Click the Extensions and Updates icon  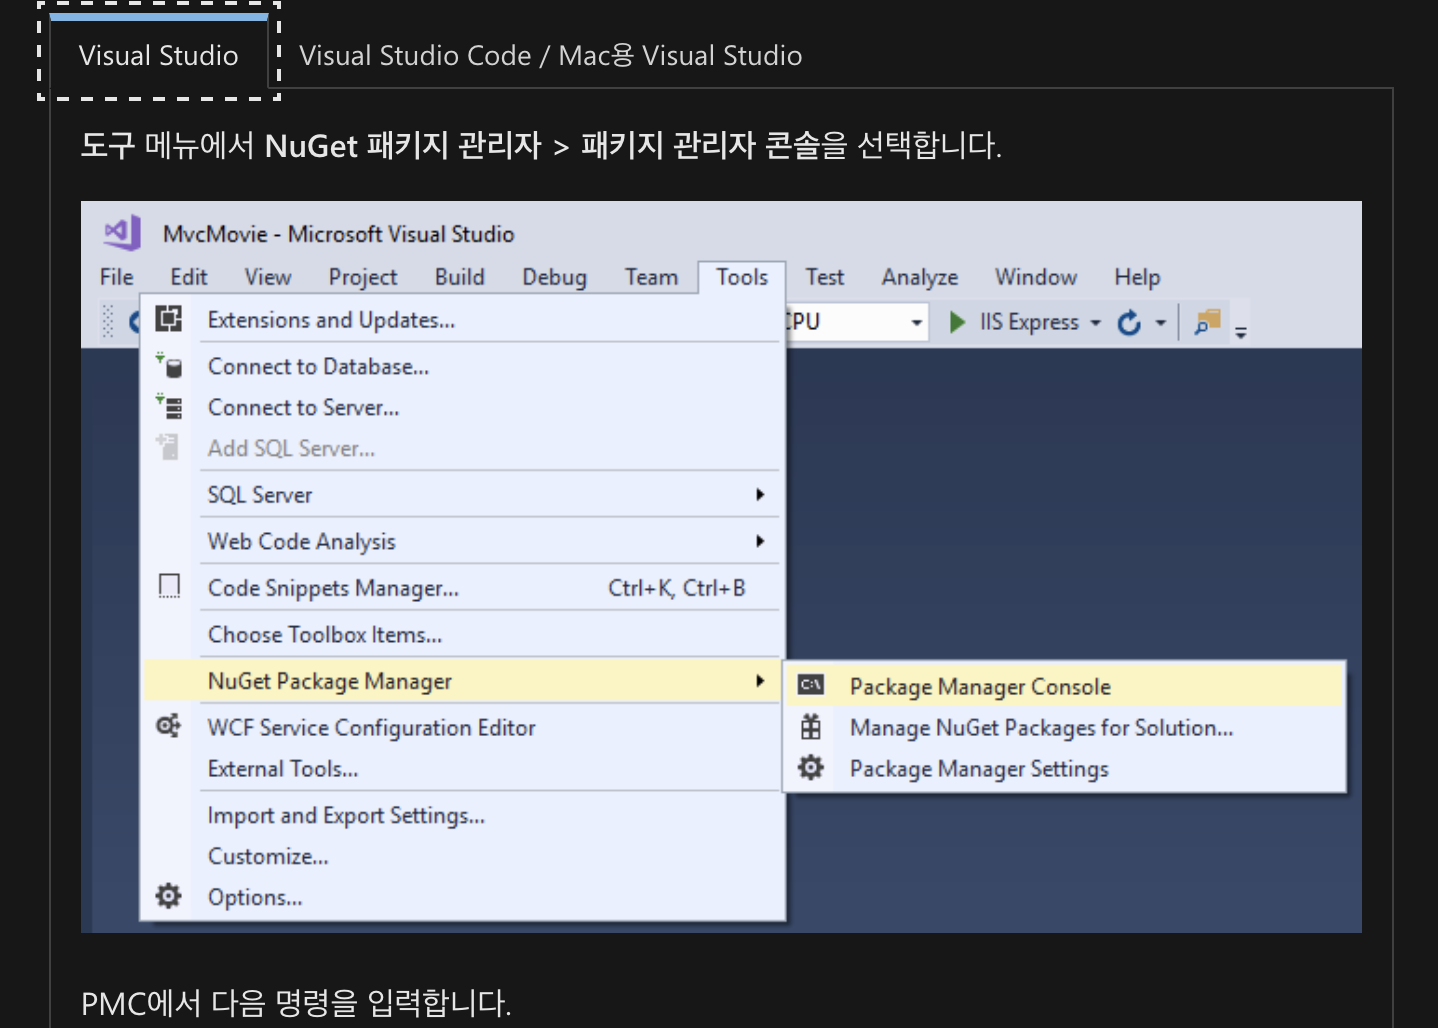point(169,319)
